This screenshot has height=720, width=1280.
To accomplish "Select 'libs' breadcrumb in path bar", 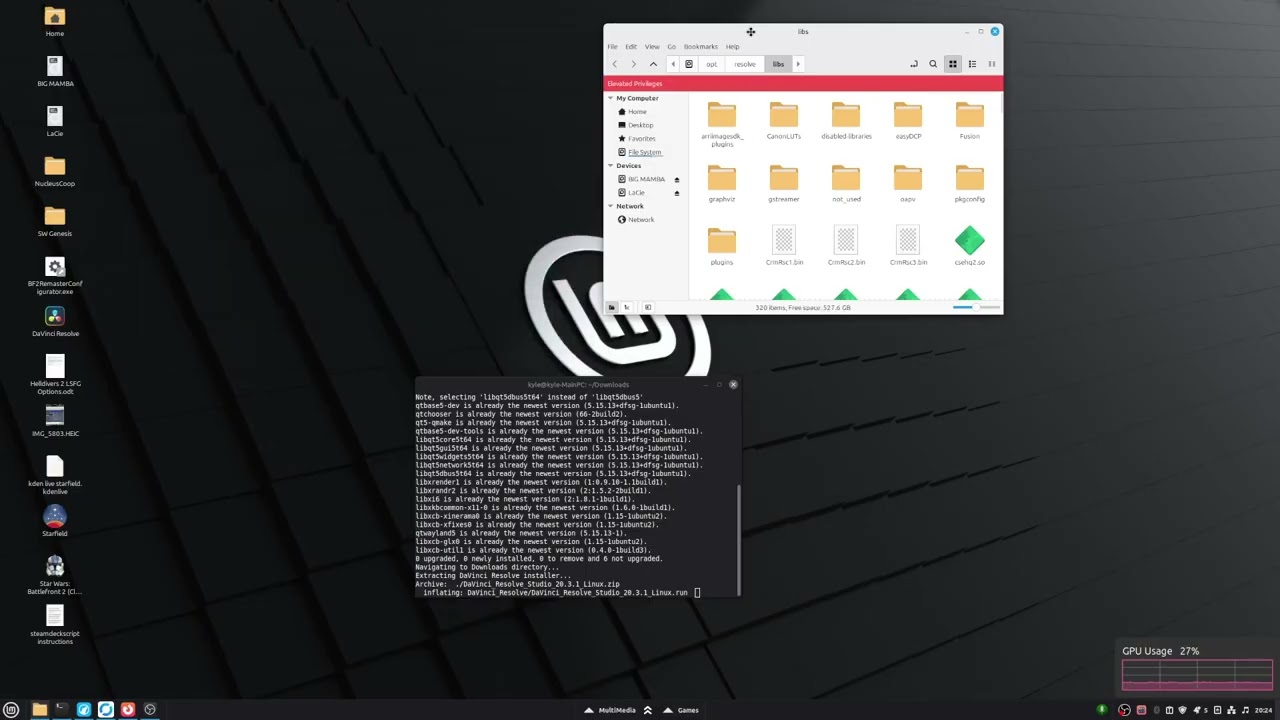I will tap(778, 64).
